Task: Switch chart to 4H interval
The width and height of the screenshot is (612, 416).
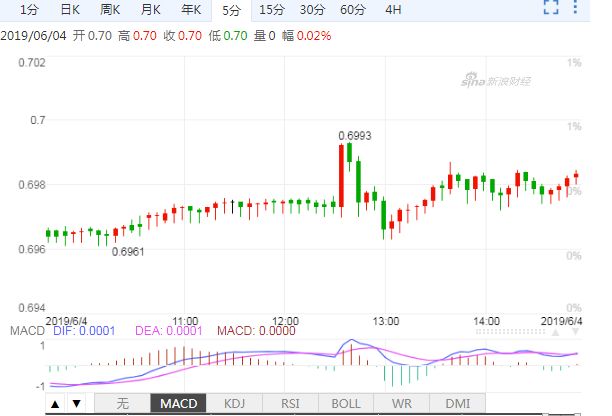Action: click(x=393, y=10)
